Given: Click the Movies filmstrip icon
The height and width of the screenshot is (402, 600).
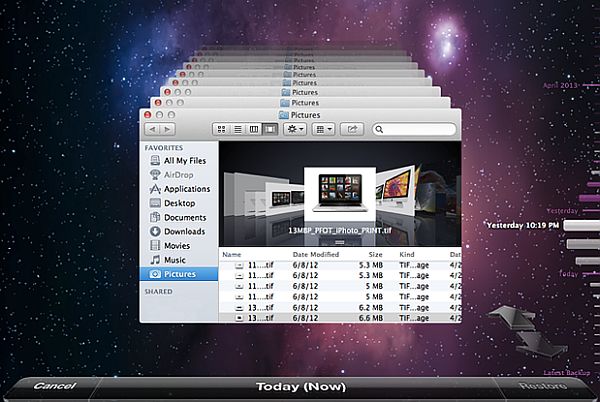Looking at the screenshot, I should tap(155, 246).
